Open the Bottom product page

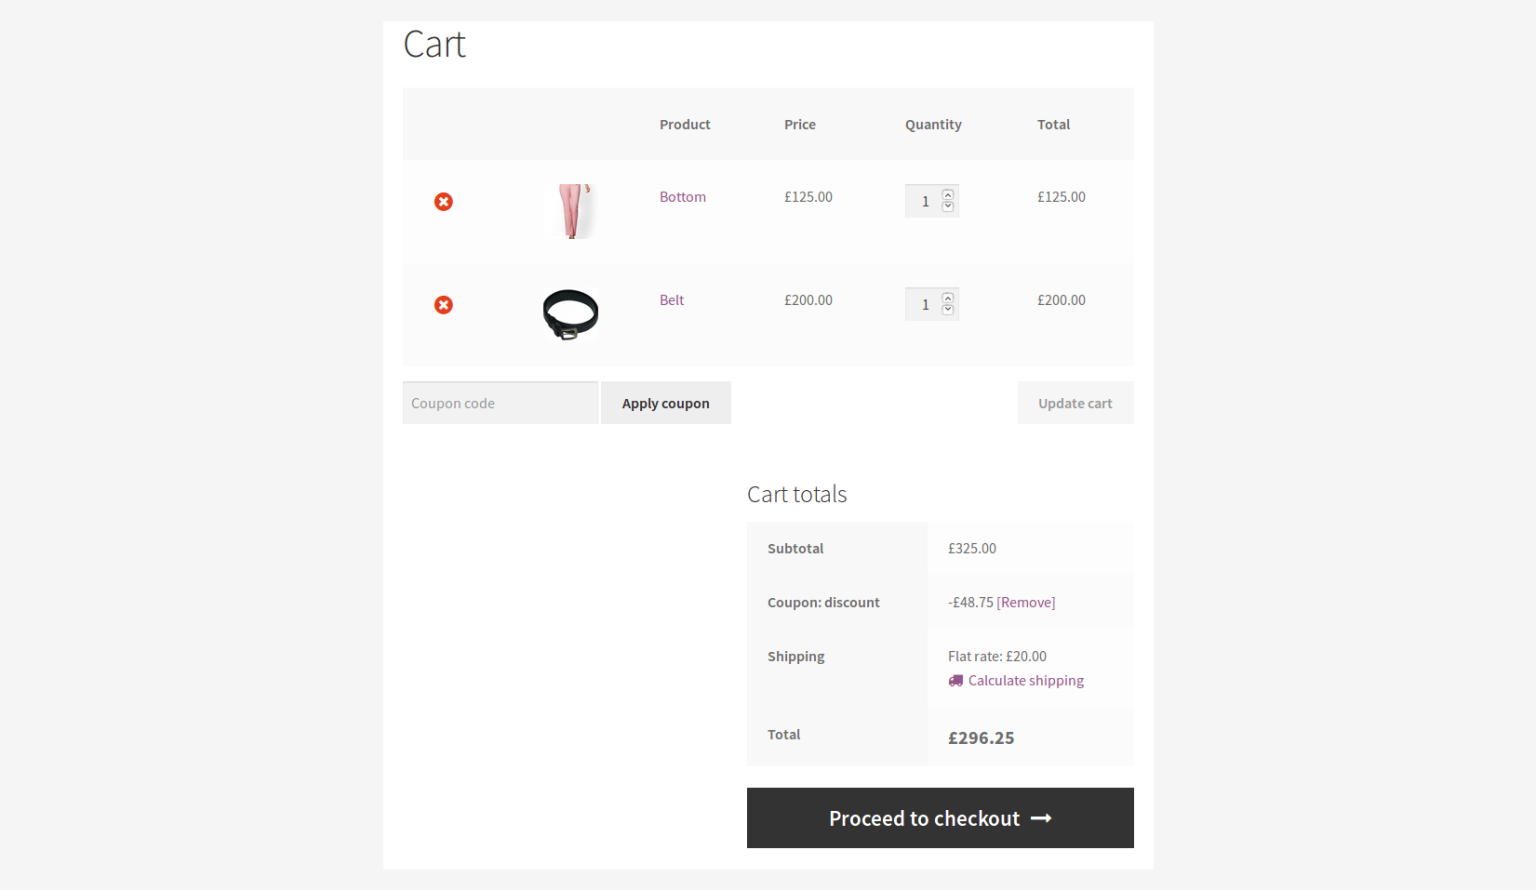(682, 196)
